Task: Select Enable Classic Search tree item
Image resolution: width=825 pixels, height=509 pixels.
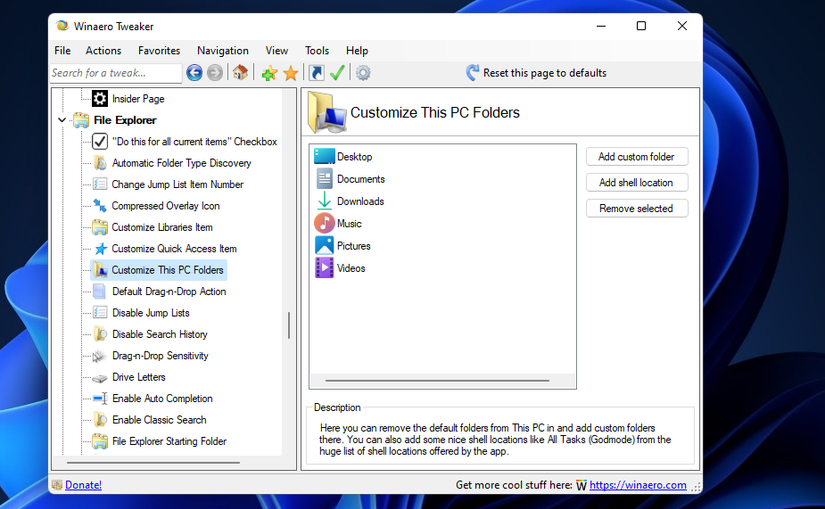Action: click(159, 420)
